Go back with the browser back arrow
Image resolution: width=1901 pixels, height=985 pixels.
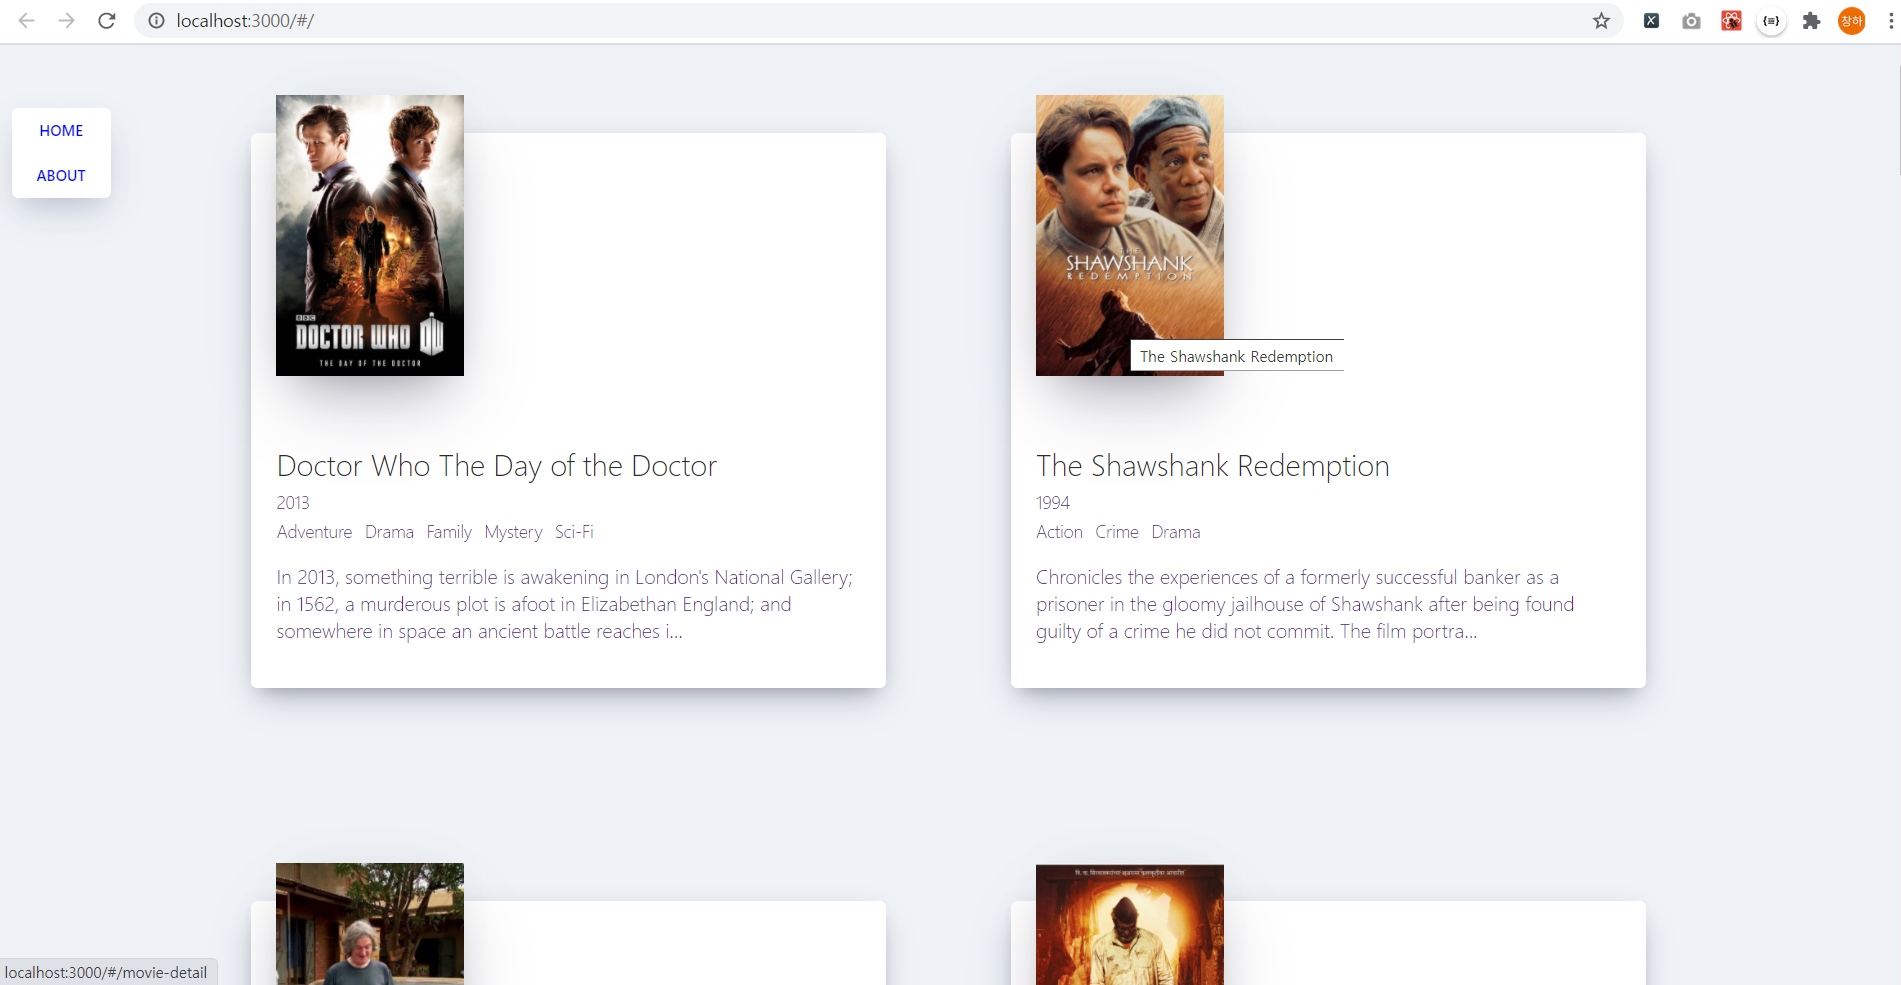click(x=27, y=20)
